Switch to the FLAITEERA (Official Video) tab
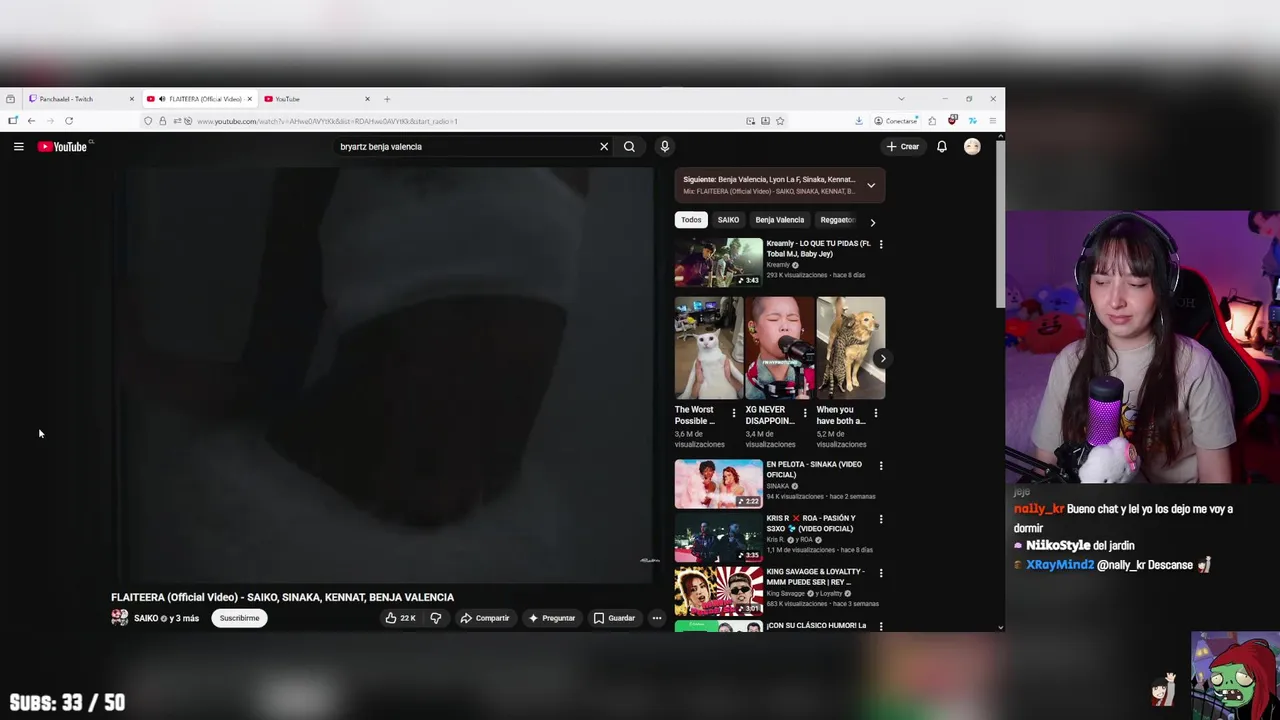Viewport: 1280px width, 720px height. coord(200,99)
